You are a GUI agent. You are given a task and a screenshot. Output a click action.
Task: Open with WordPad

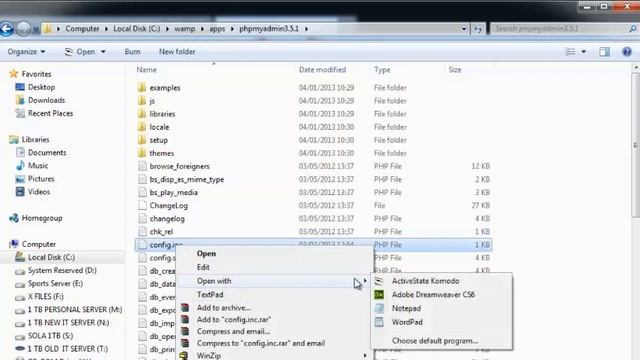coord(407,322)
